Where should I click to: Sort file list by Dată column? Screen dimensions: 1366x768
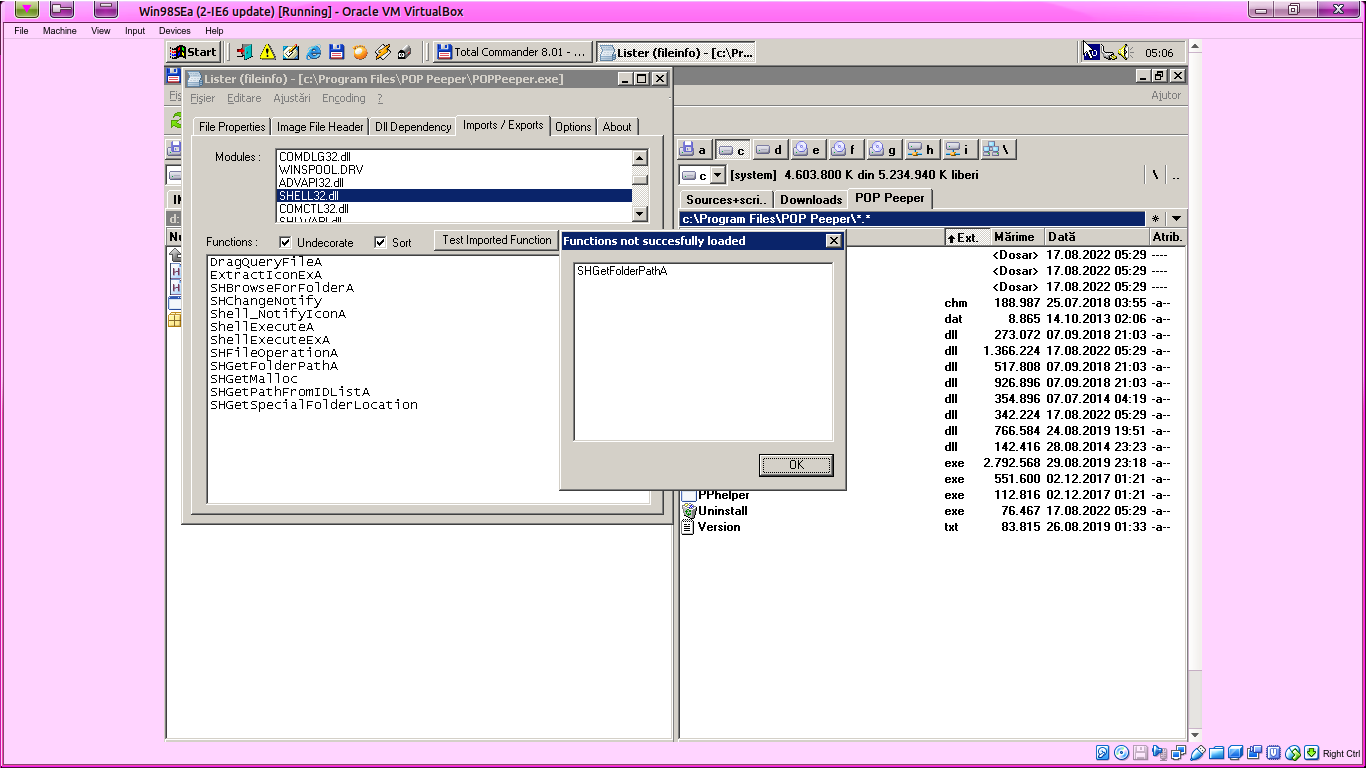point(1097,237)
